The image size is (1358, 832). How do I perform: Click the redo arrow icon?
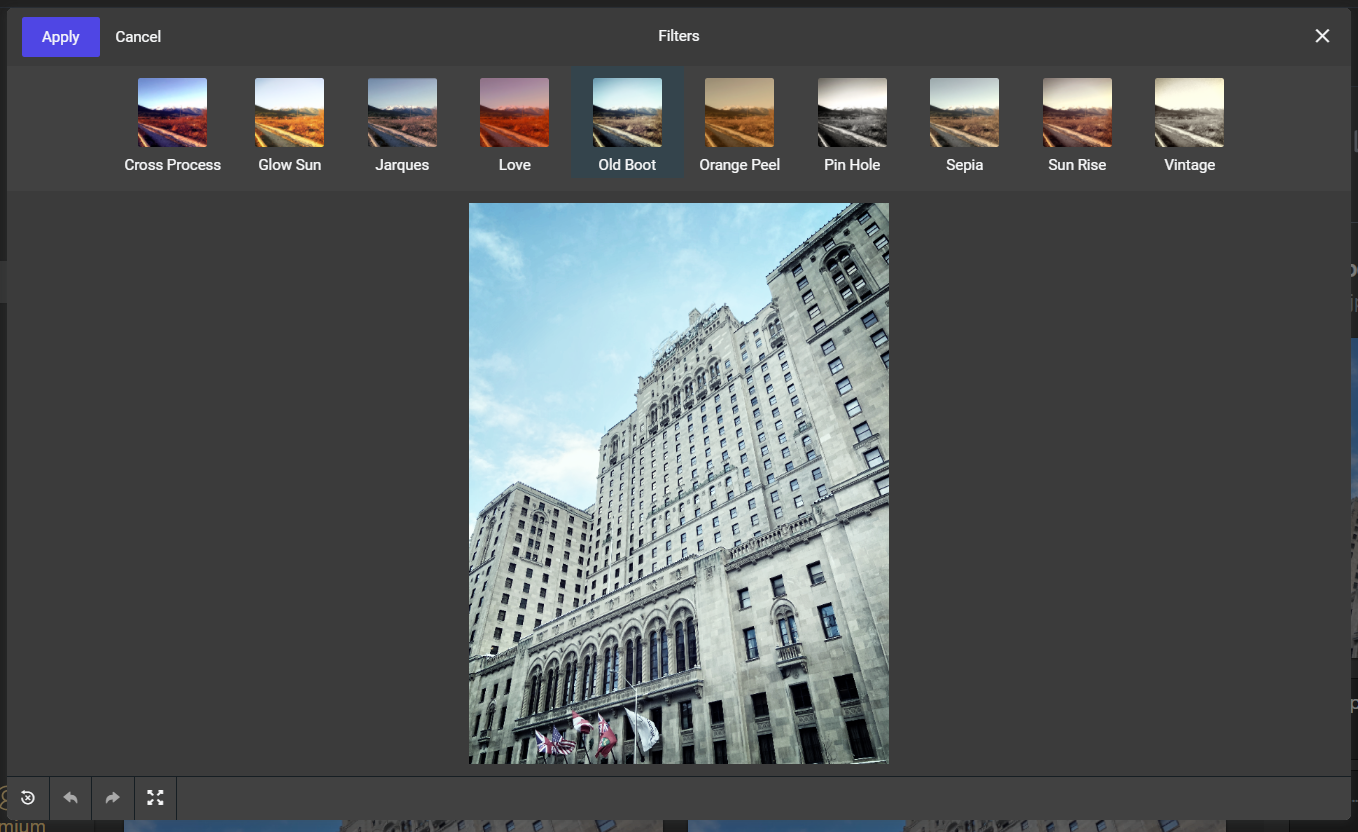click(113, 798)
